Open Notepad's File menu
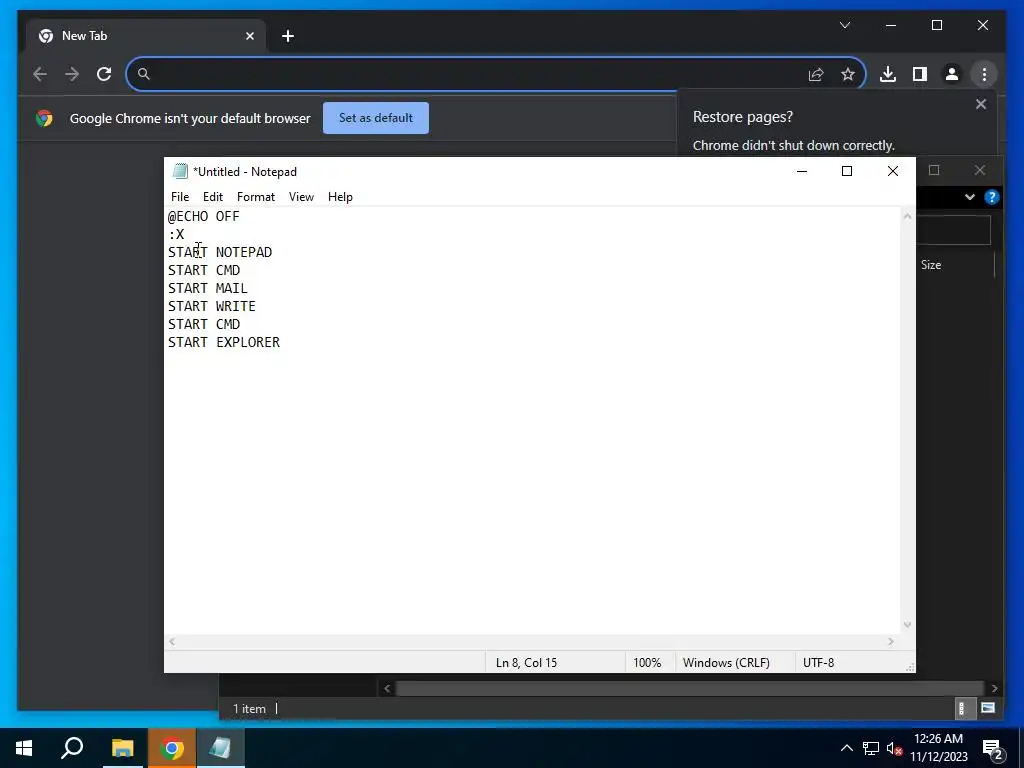Viewport: 1024px width, 768px height. click(180, 197)
